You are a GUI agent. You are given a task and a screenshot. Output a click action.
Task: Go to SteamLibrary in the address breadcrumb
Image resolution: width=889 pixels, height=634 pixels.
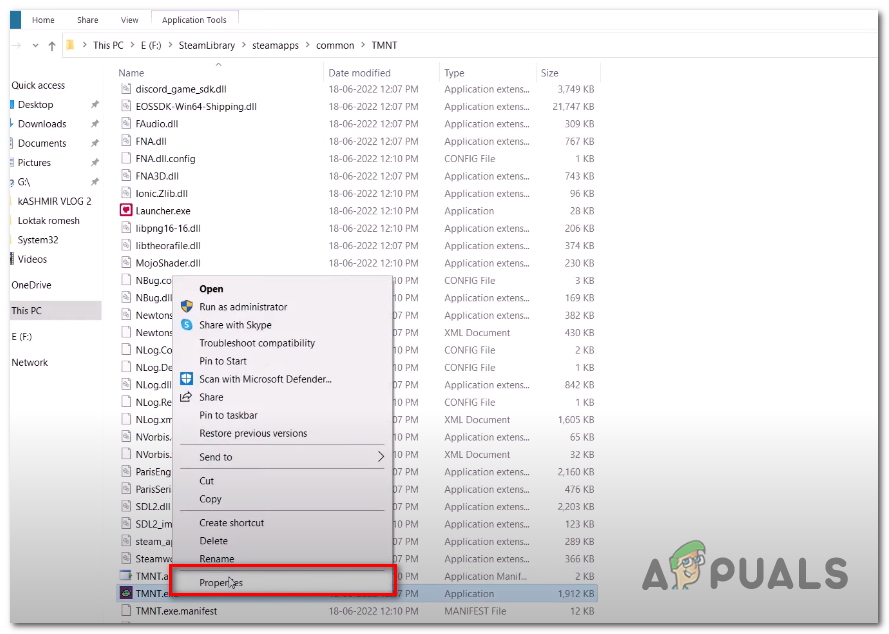(x=206, y=45)
